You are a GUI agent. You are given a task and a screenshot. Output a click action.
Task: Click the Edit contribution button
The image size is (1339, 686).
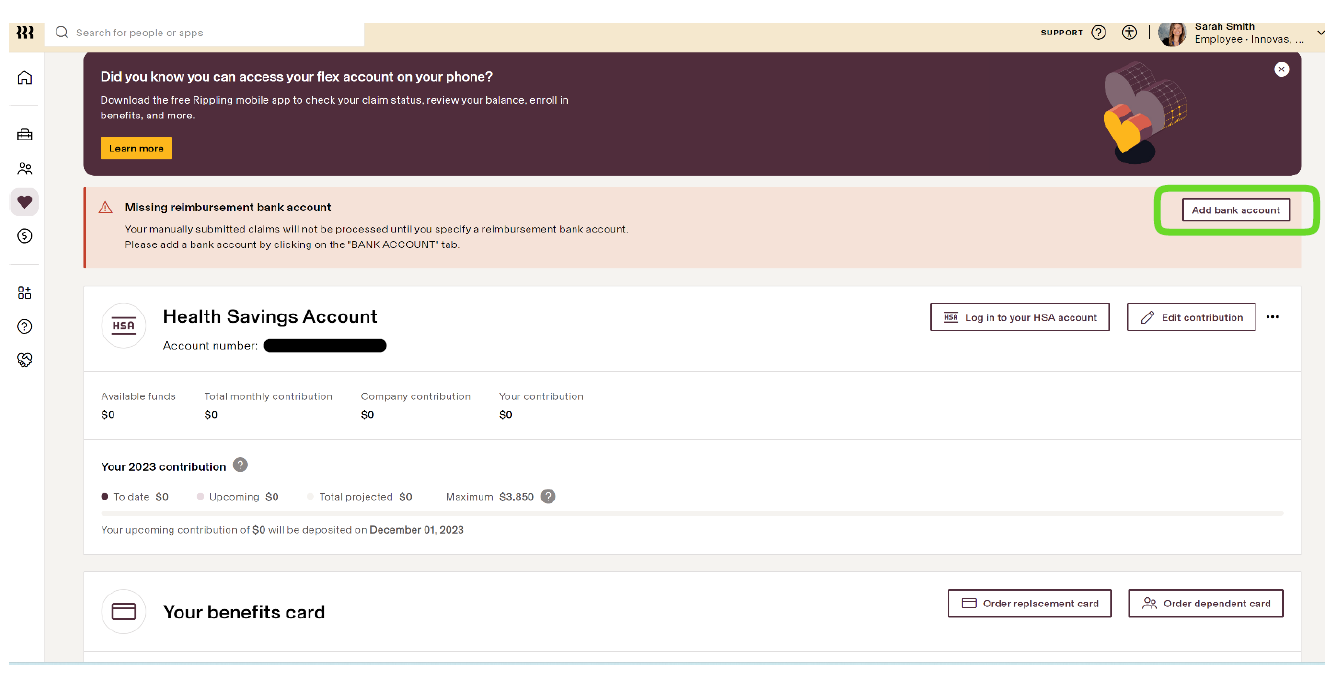tap(1191, 317)
